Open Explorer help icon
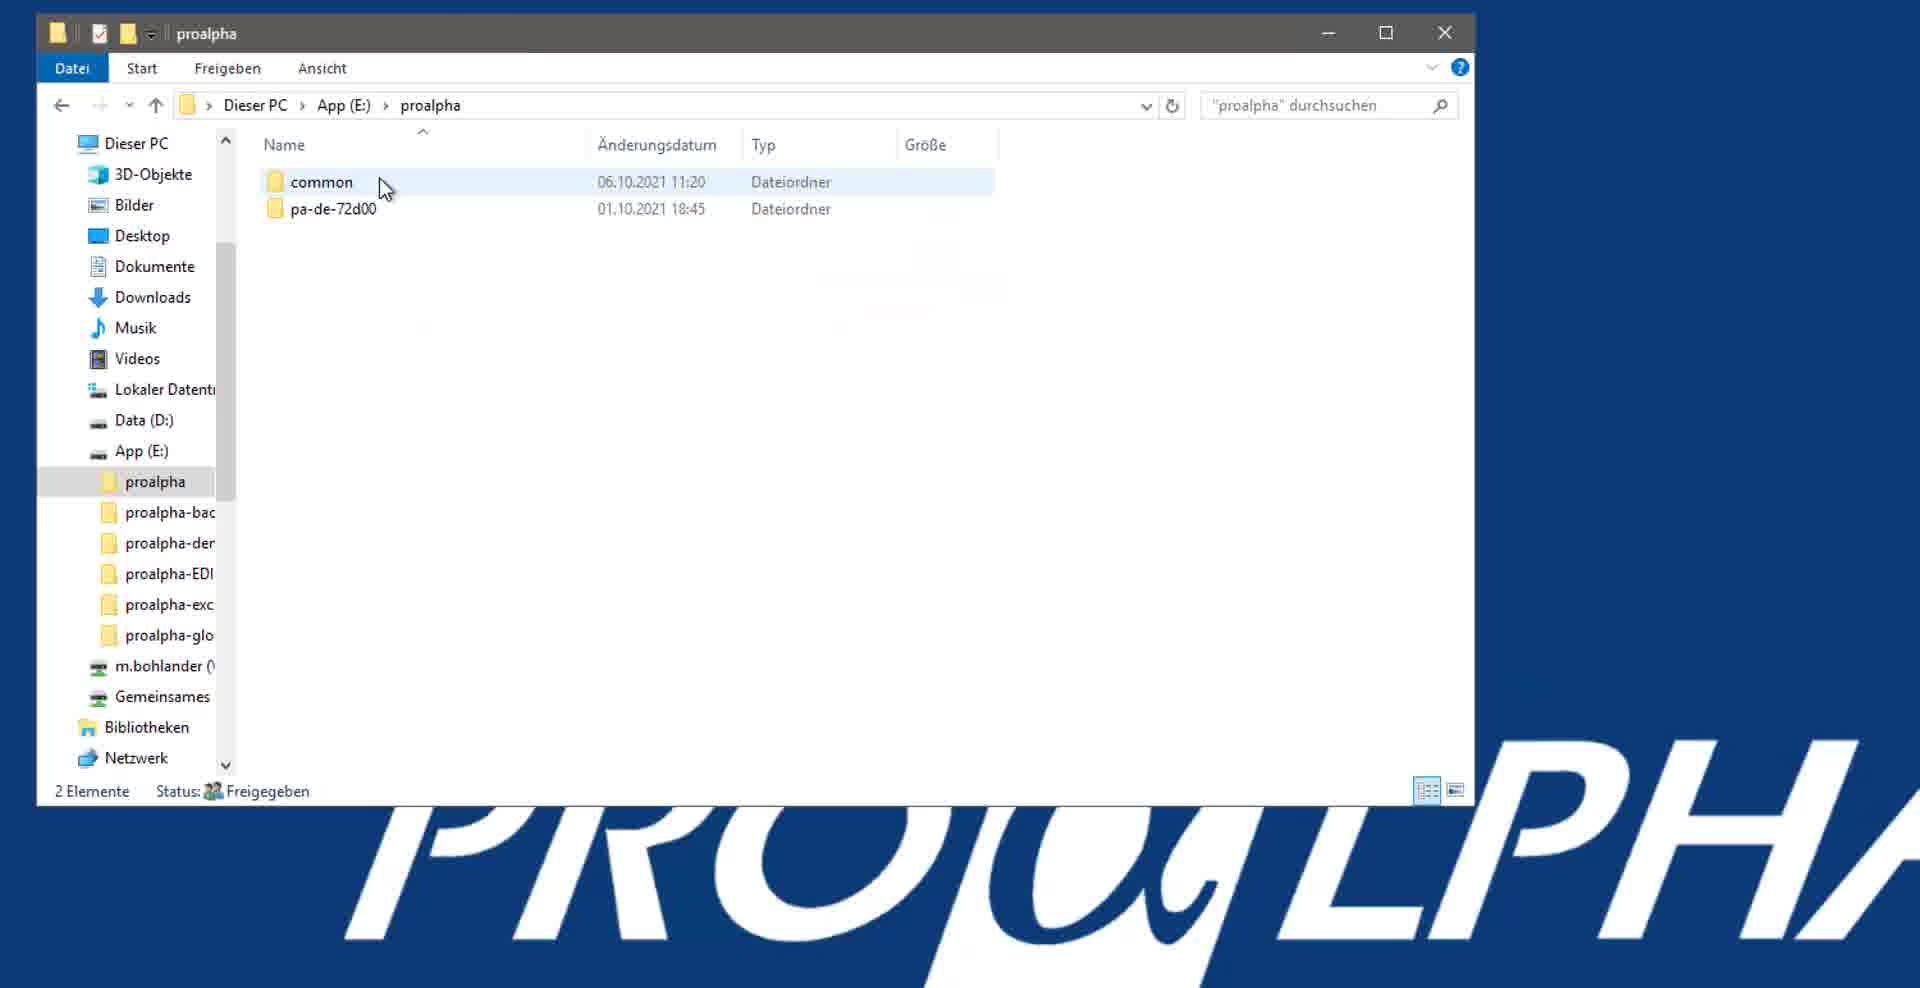 tap(1460, 67)
